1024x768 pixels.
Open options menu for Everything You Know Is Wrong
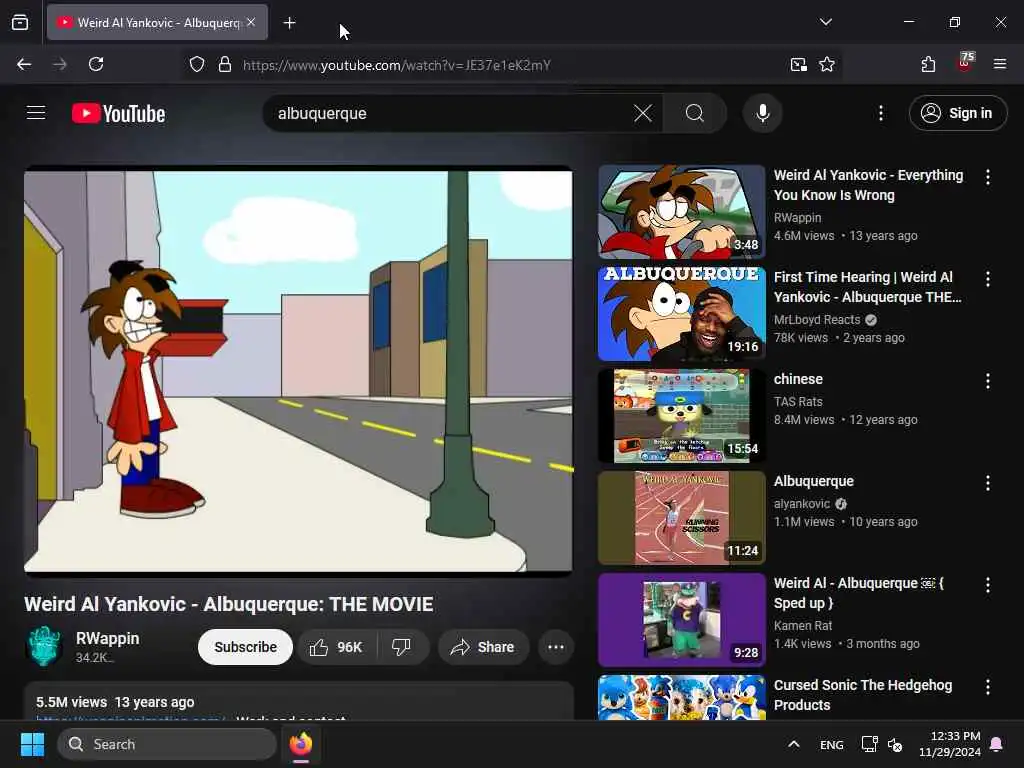tap(987, 176)
